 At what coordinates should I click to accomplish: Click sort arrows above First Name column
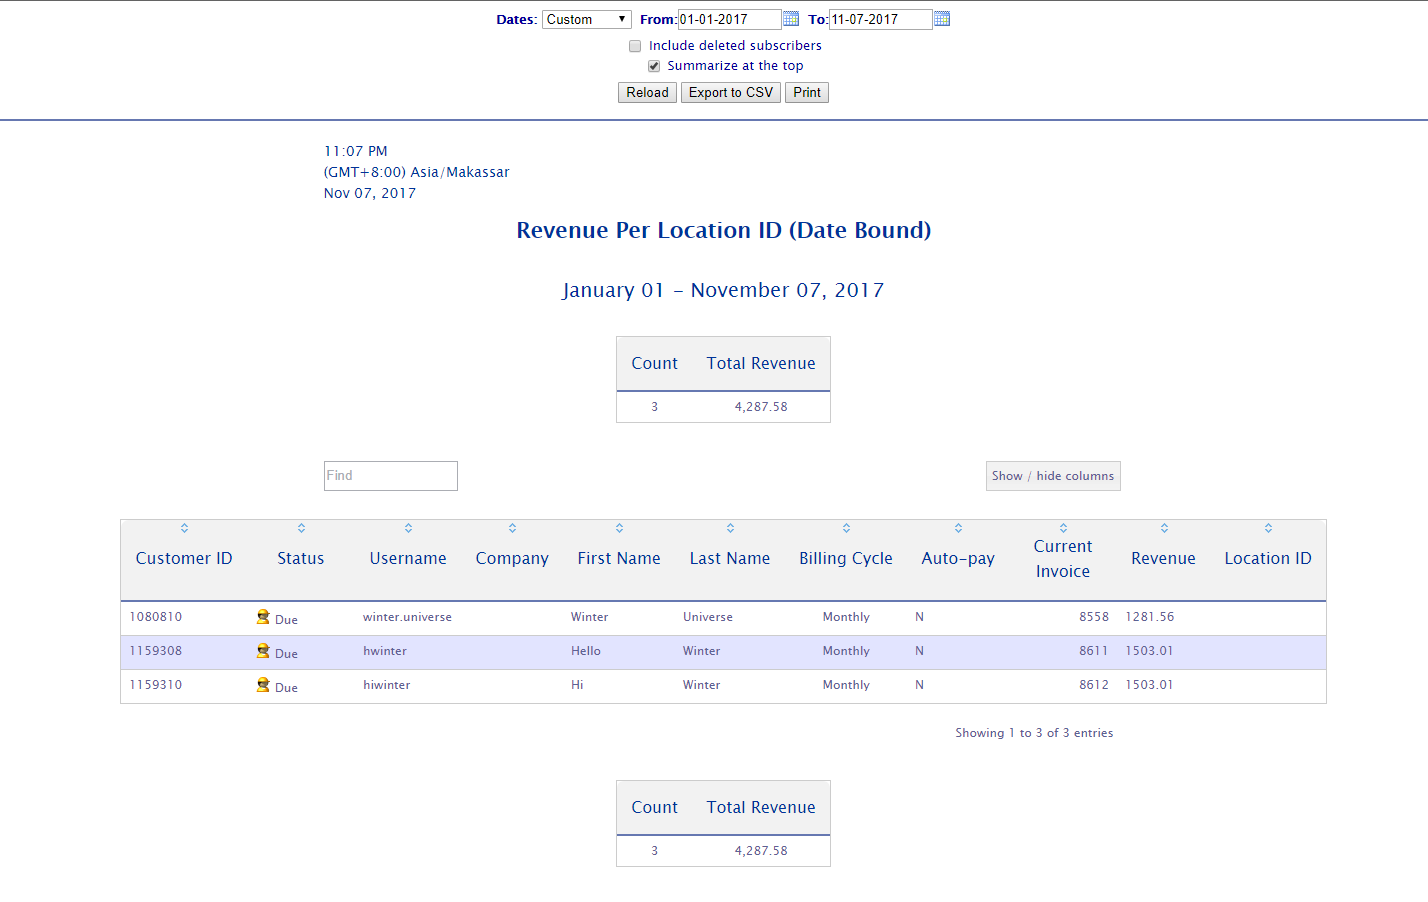[x=619, y=528]
